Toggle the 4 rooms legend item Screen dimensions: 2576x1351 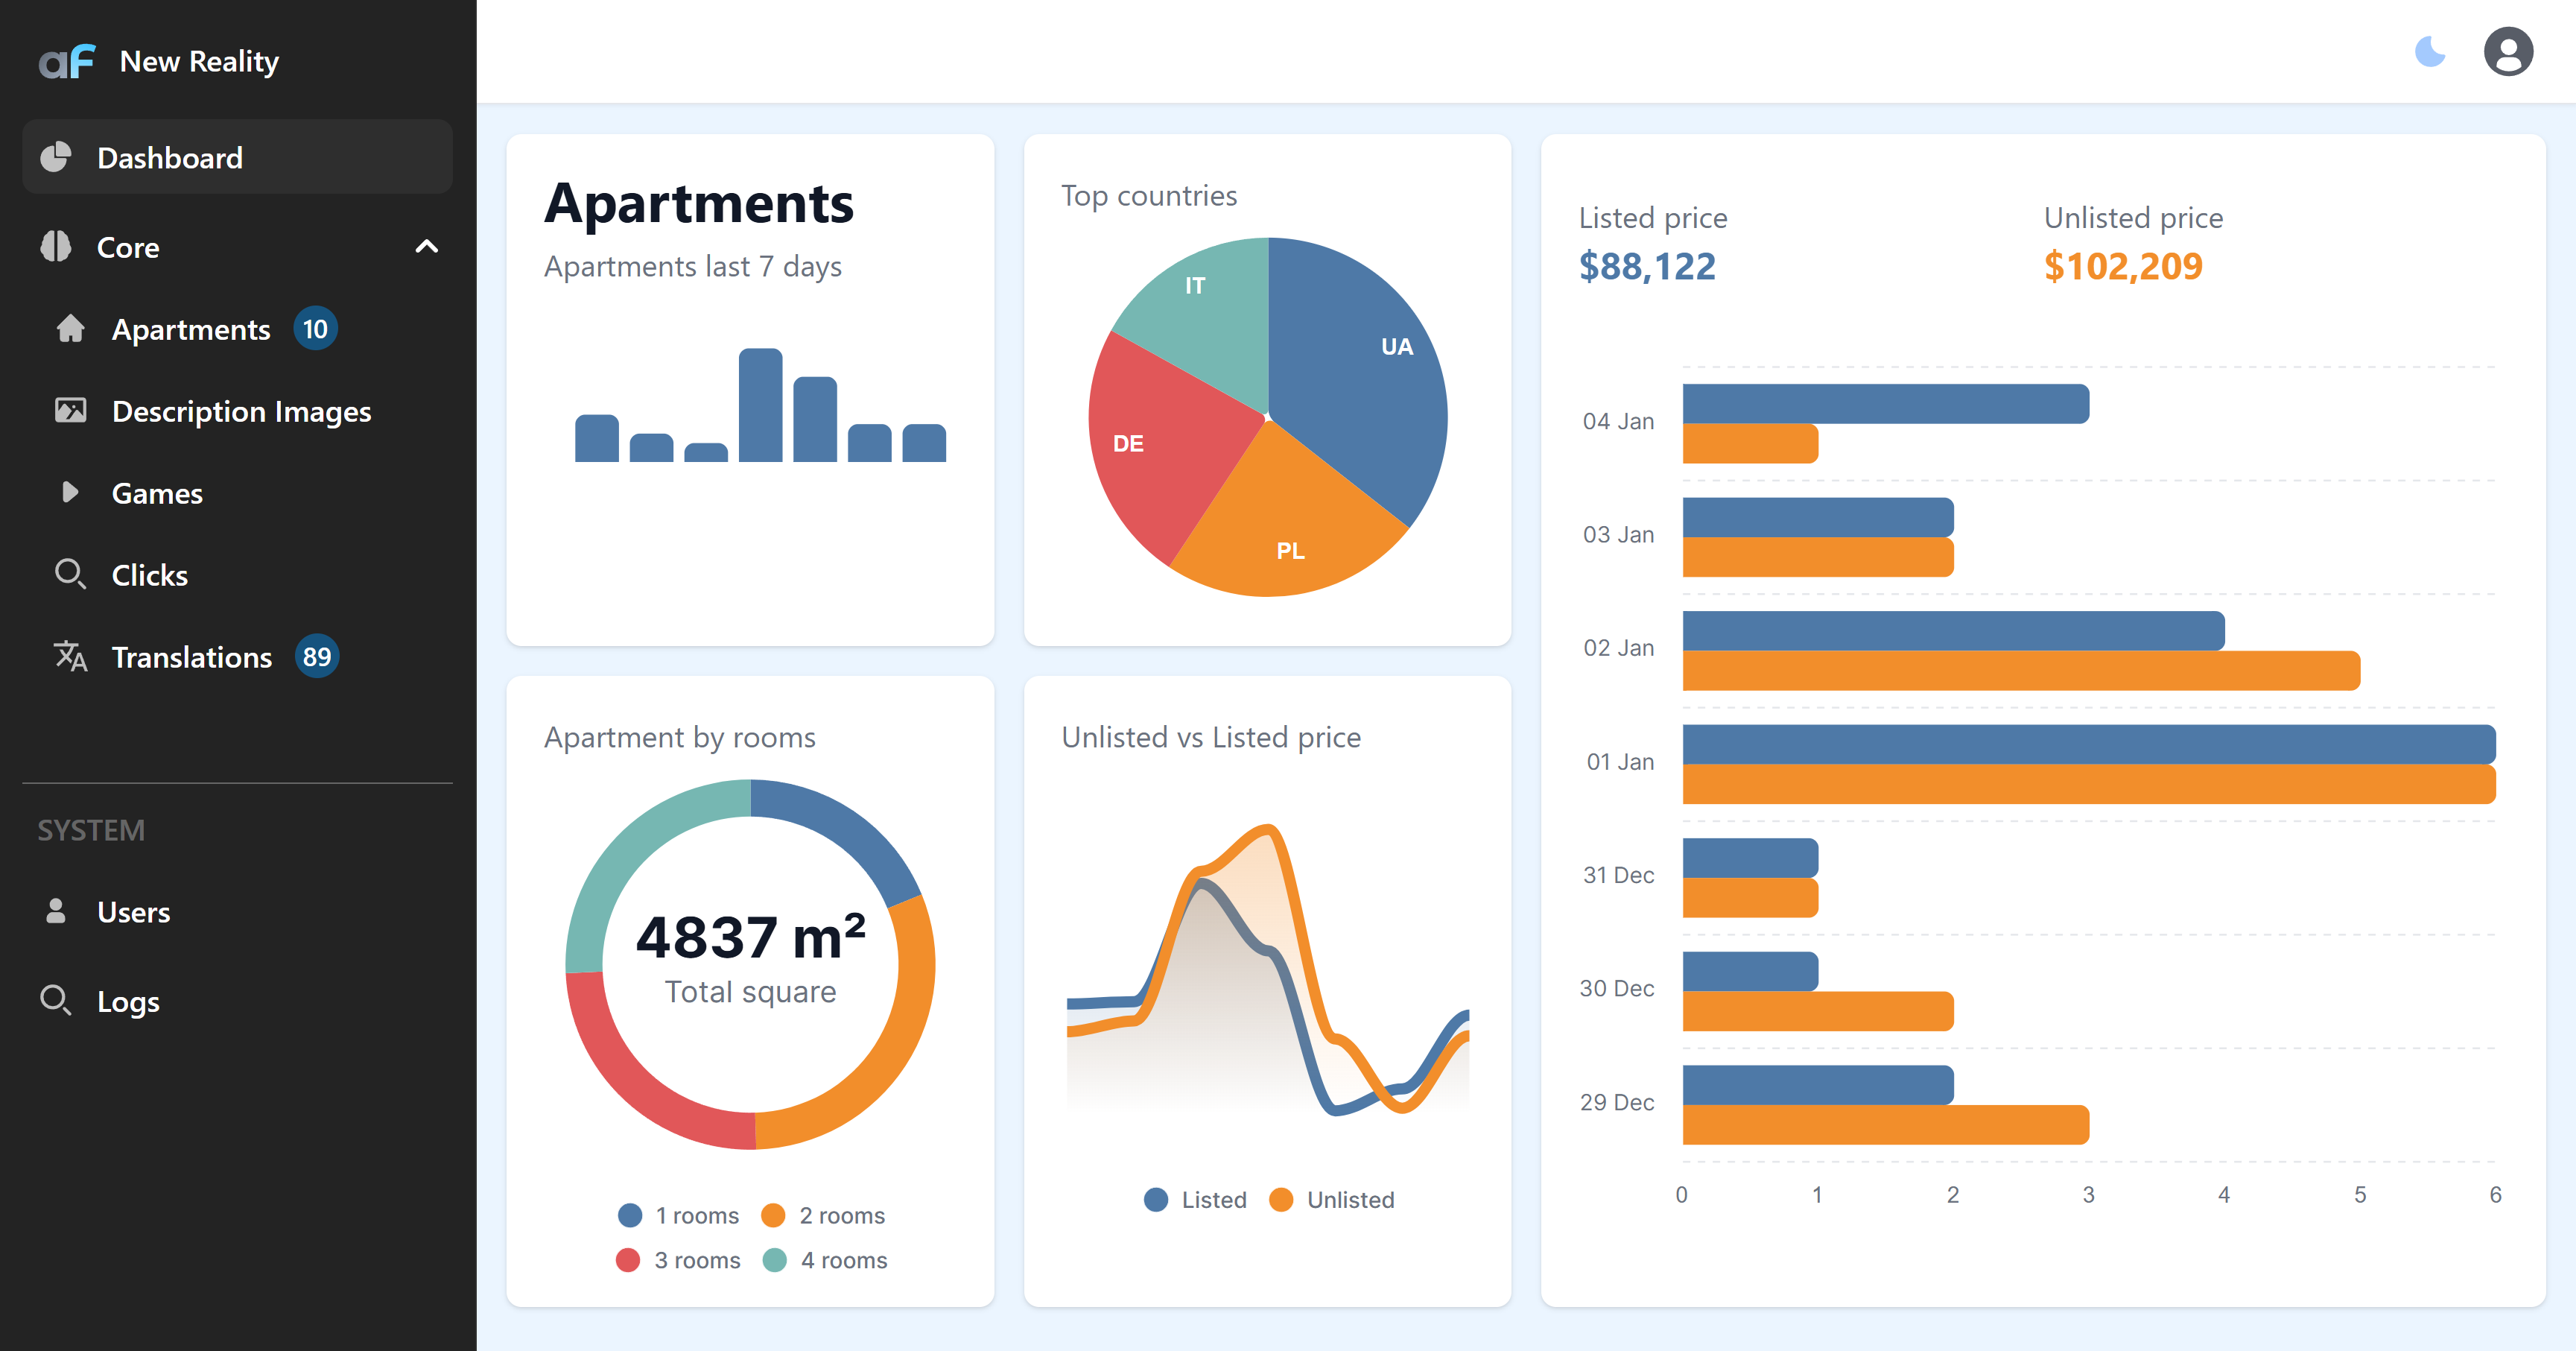[x=825, y=1260]
